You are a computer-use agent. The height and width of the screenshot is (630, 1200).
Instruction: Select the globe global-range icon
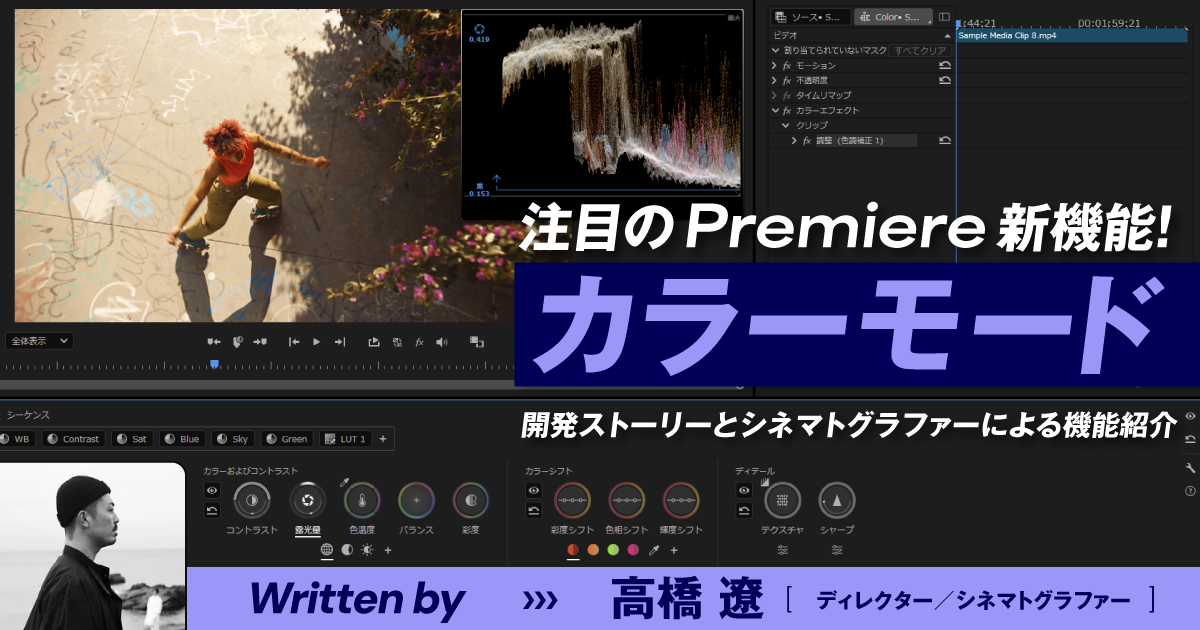(327, 550)
